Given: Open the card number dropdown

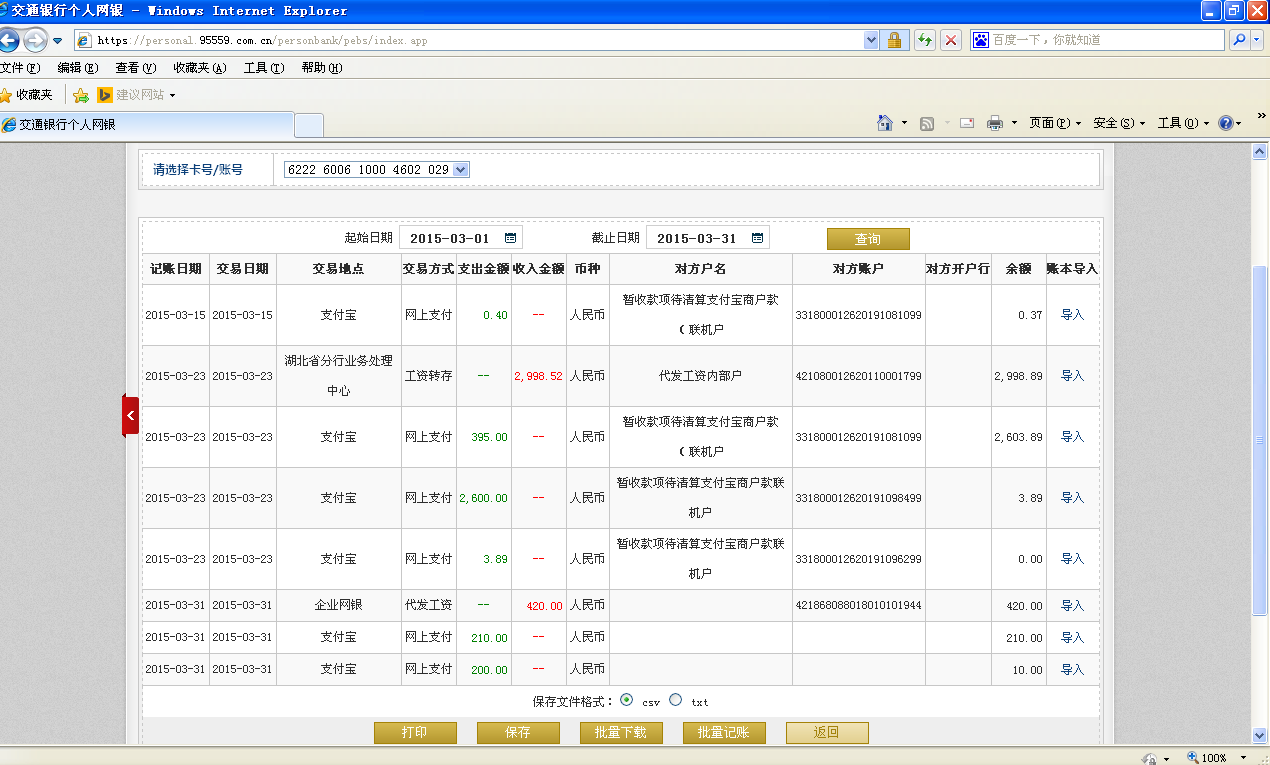Looking at the screenshot, I should tap(460, 170).
